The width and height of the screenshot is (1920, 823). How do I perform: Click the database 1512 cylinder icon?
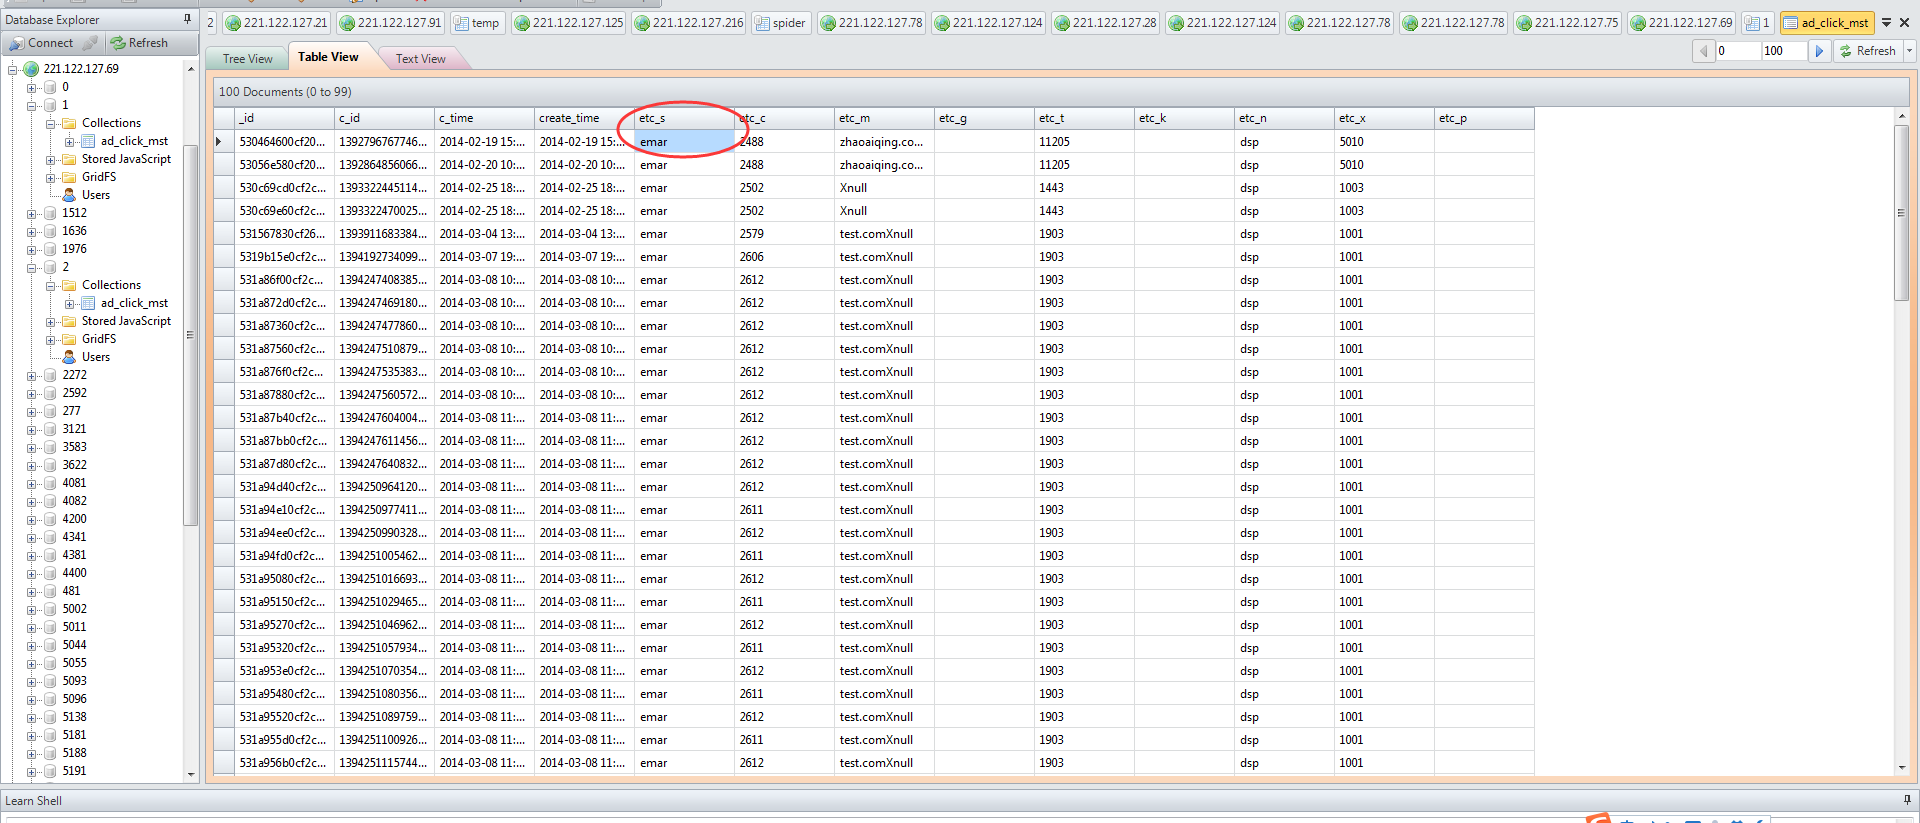click(x=50, y=213)
